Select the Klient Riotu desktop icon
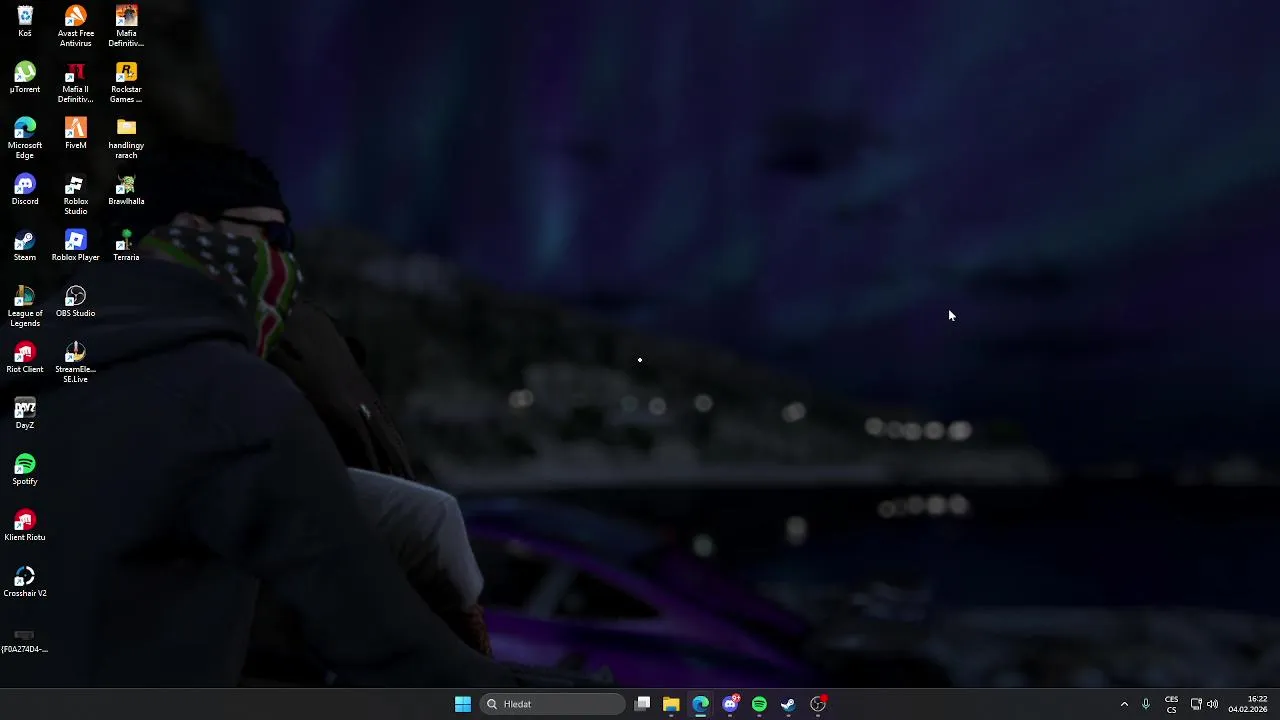 pyautogui.click(x=25, y=526)
